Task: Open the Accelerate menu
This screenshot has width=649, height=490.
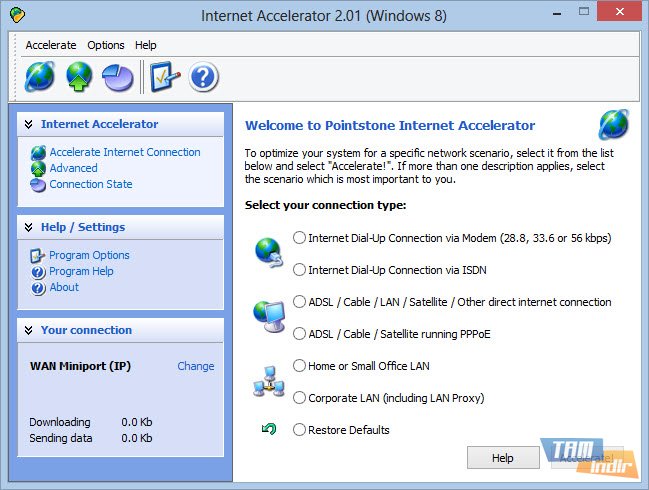Action: (x=51, y=45)
